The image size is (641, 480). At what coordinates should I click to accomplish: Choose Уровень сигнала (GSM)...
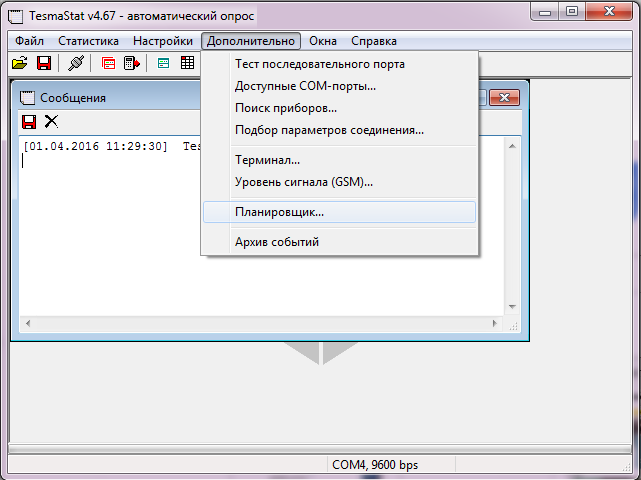point(339,182)
